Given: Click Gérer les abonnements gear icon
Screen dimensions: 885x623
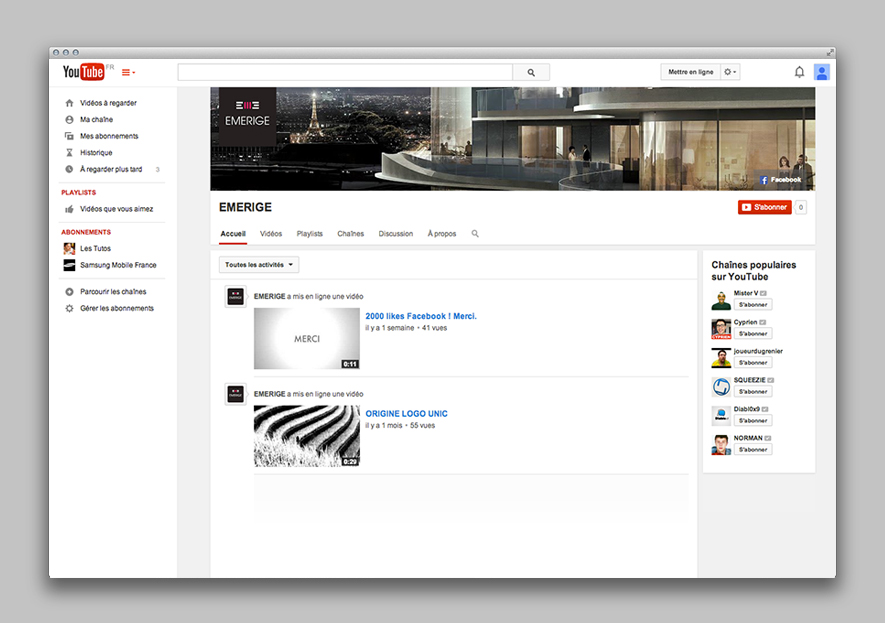Looking at the screenshot, I should point(69,308).
